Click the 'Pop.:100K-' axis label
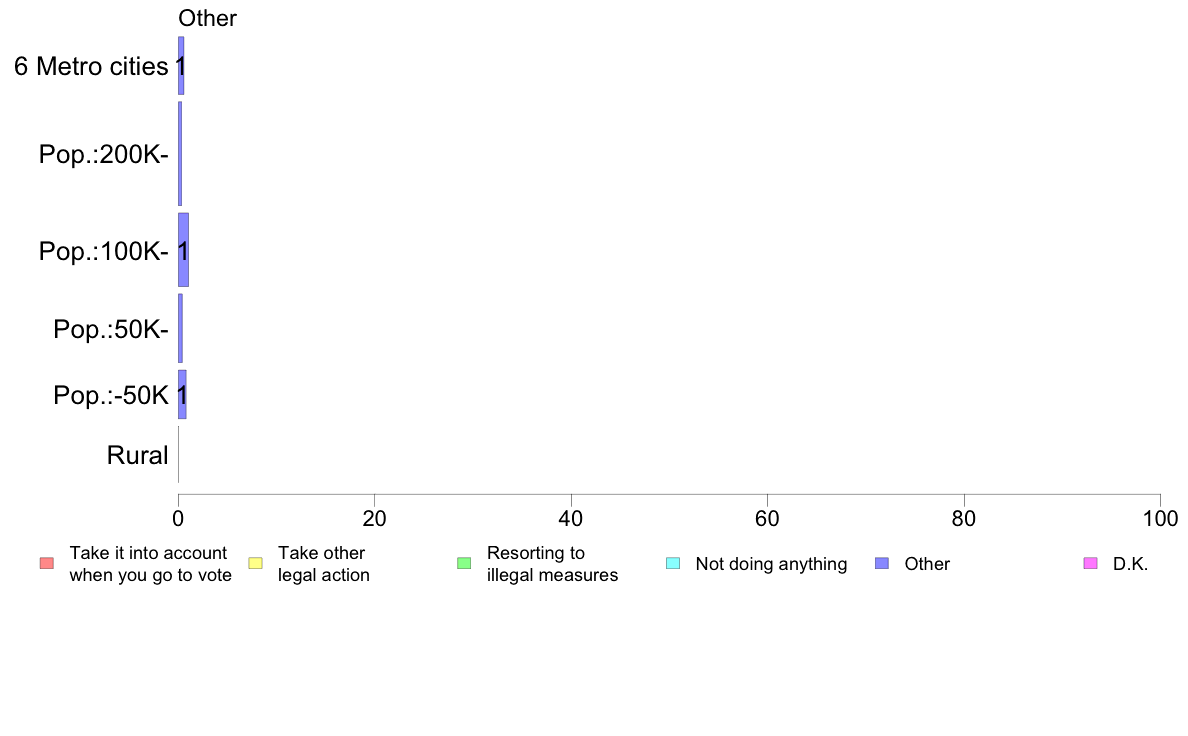1188x736 pixels. point(104,251)
